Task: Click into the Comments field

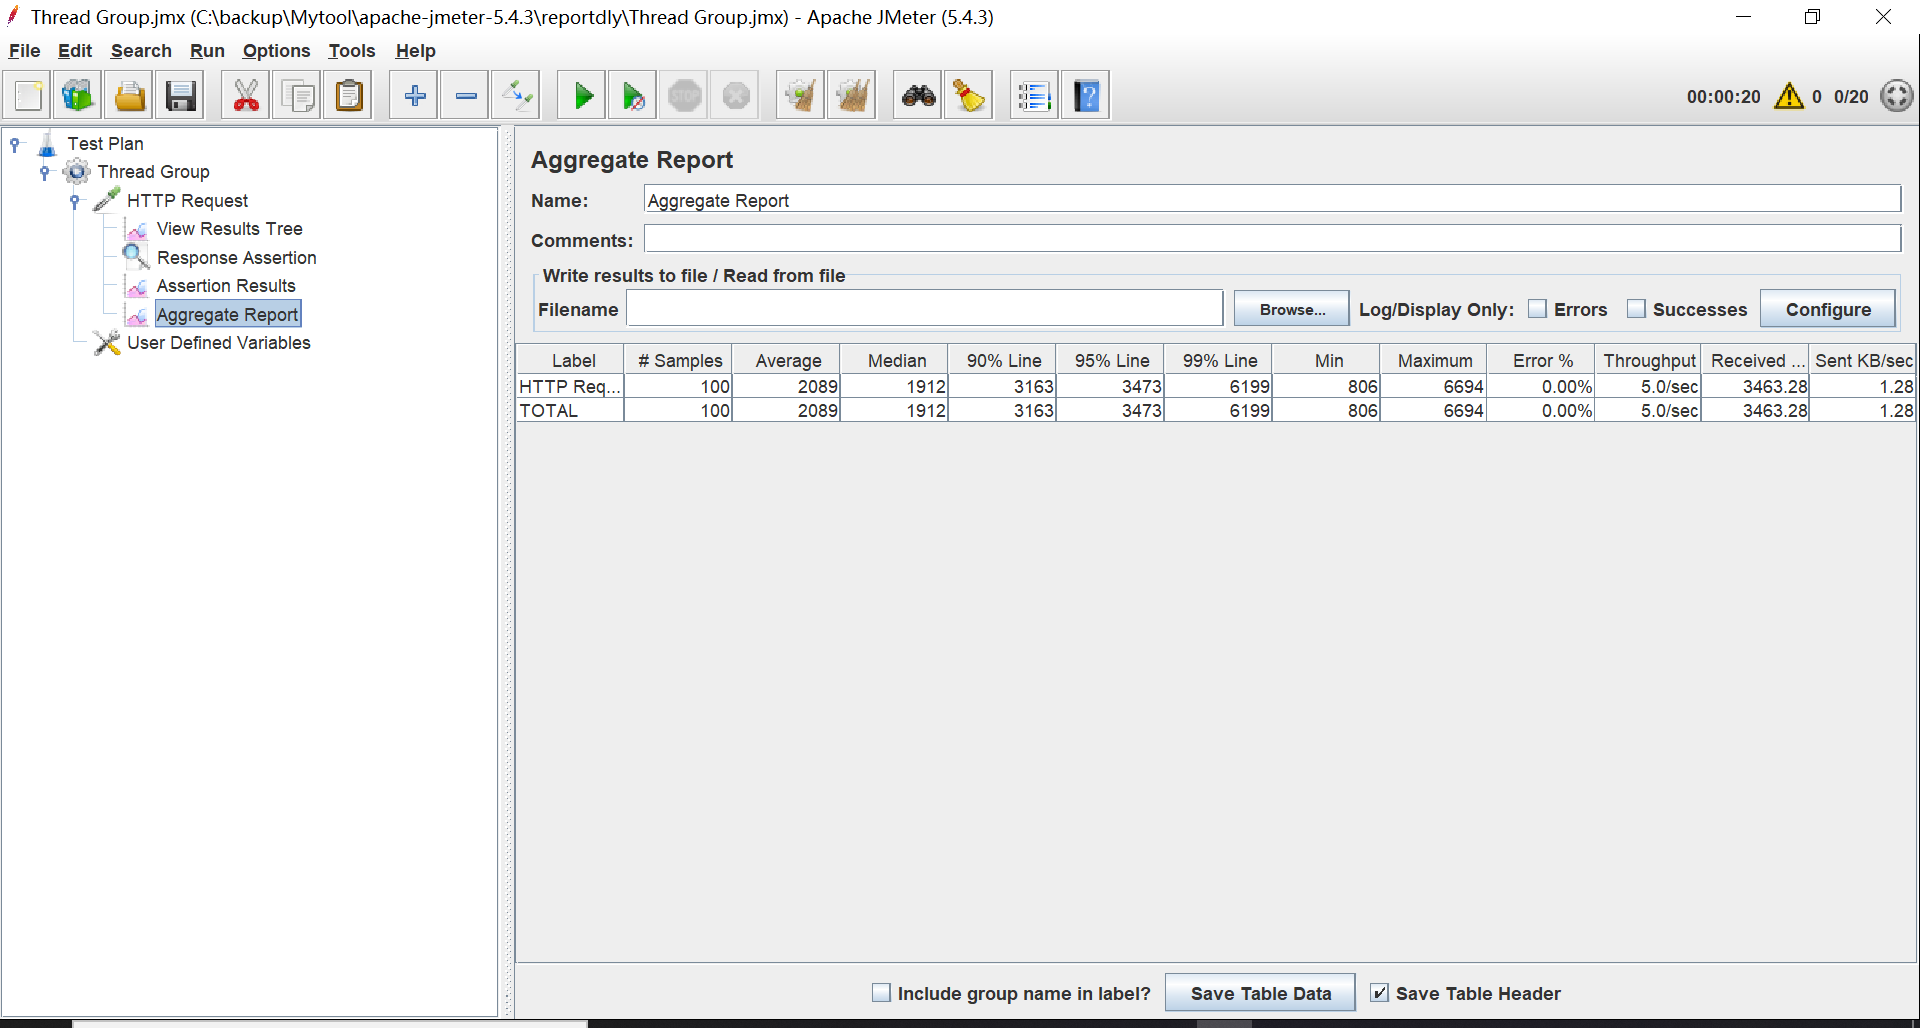Action: pos(1272,239)
